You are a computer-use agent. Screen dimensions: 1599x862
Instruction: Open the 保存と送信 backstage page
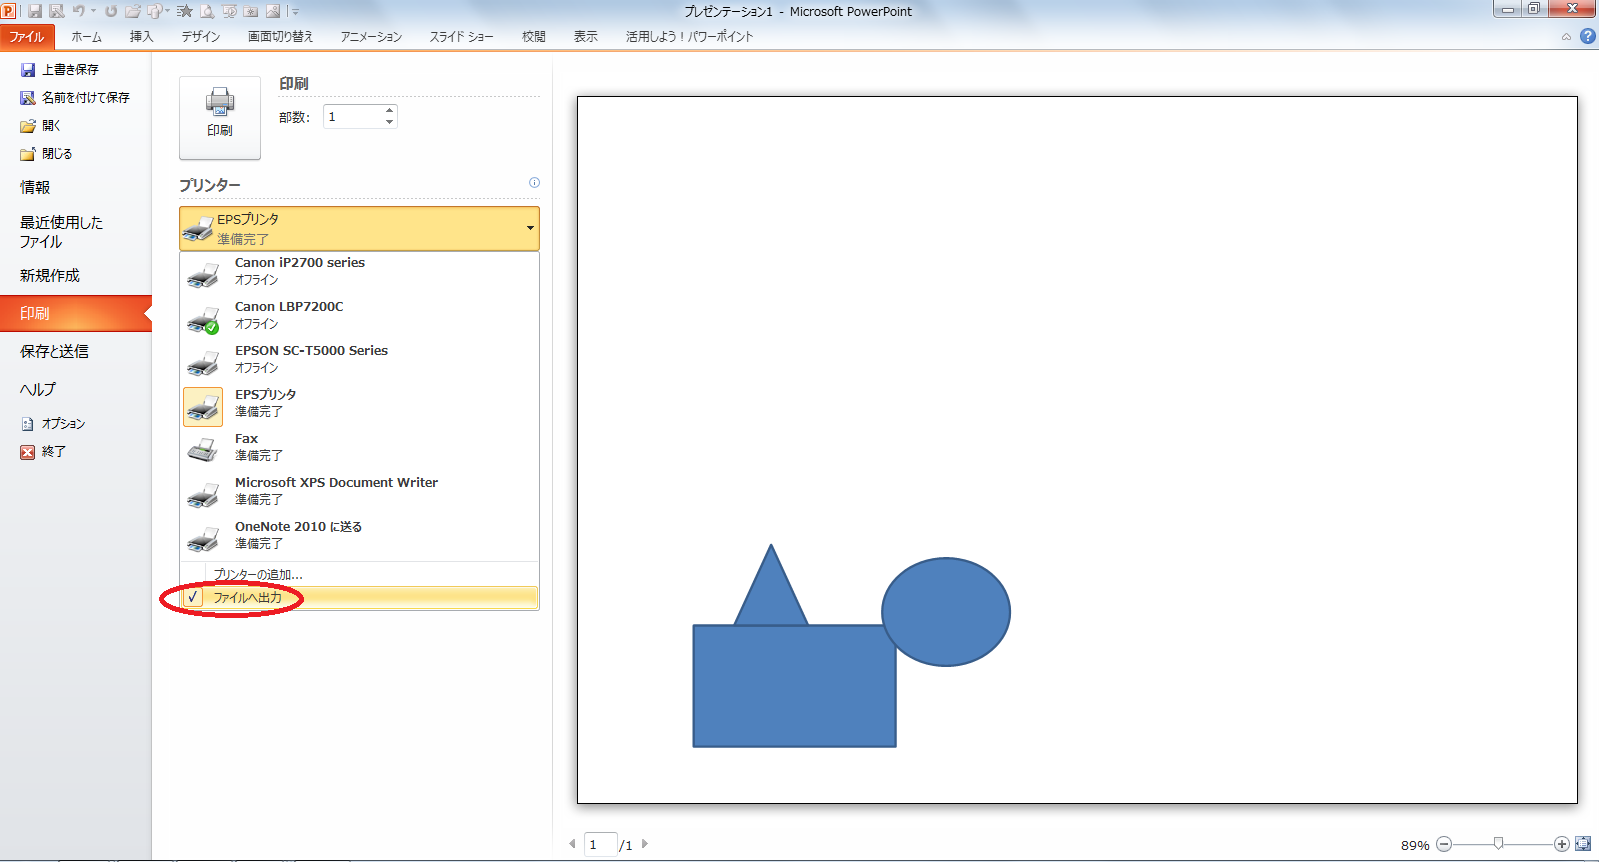click(x=54, y=352)
